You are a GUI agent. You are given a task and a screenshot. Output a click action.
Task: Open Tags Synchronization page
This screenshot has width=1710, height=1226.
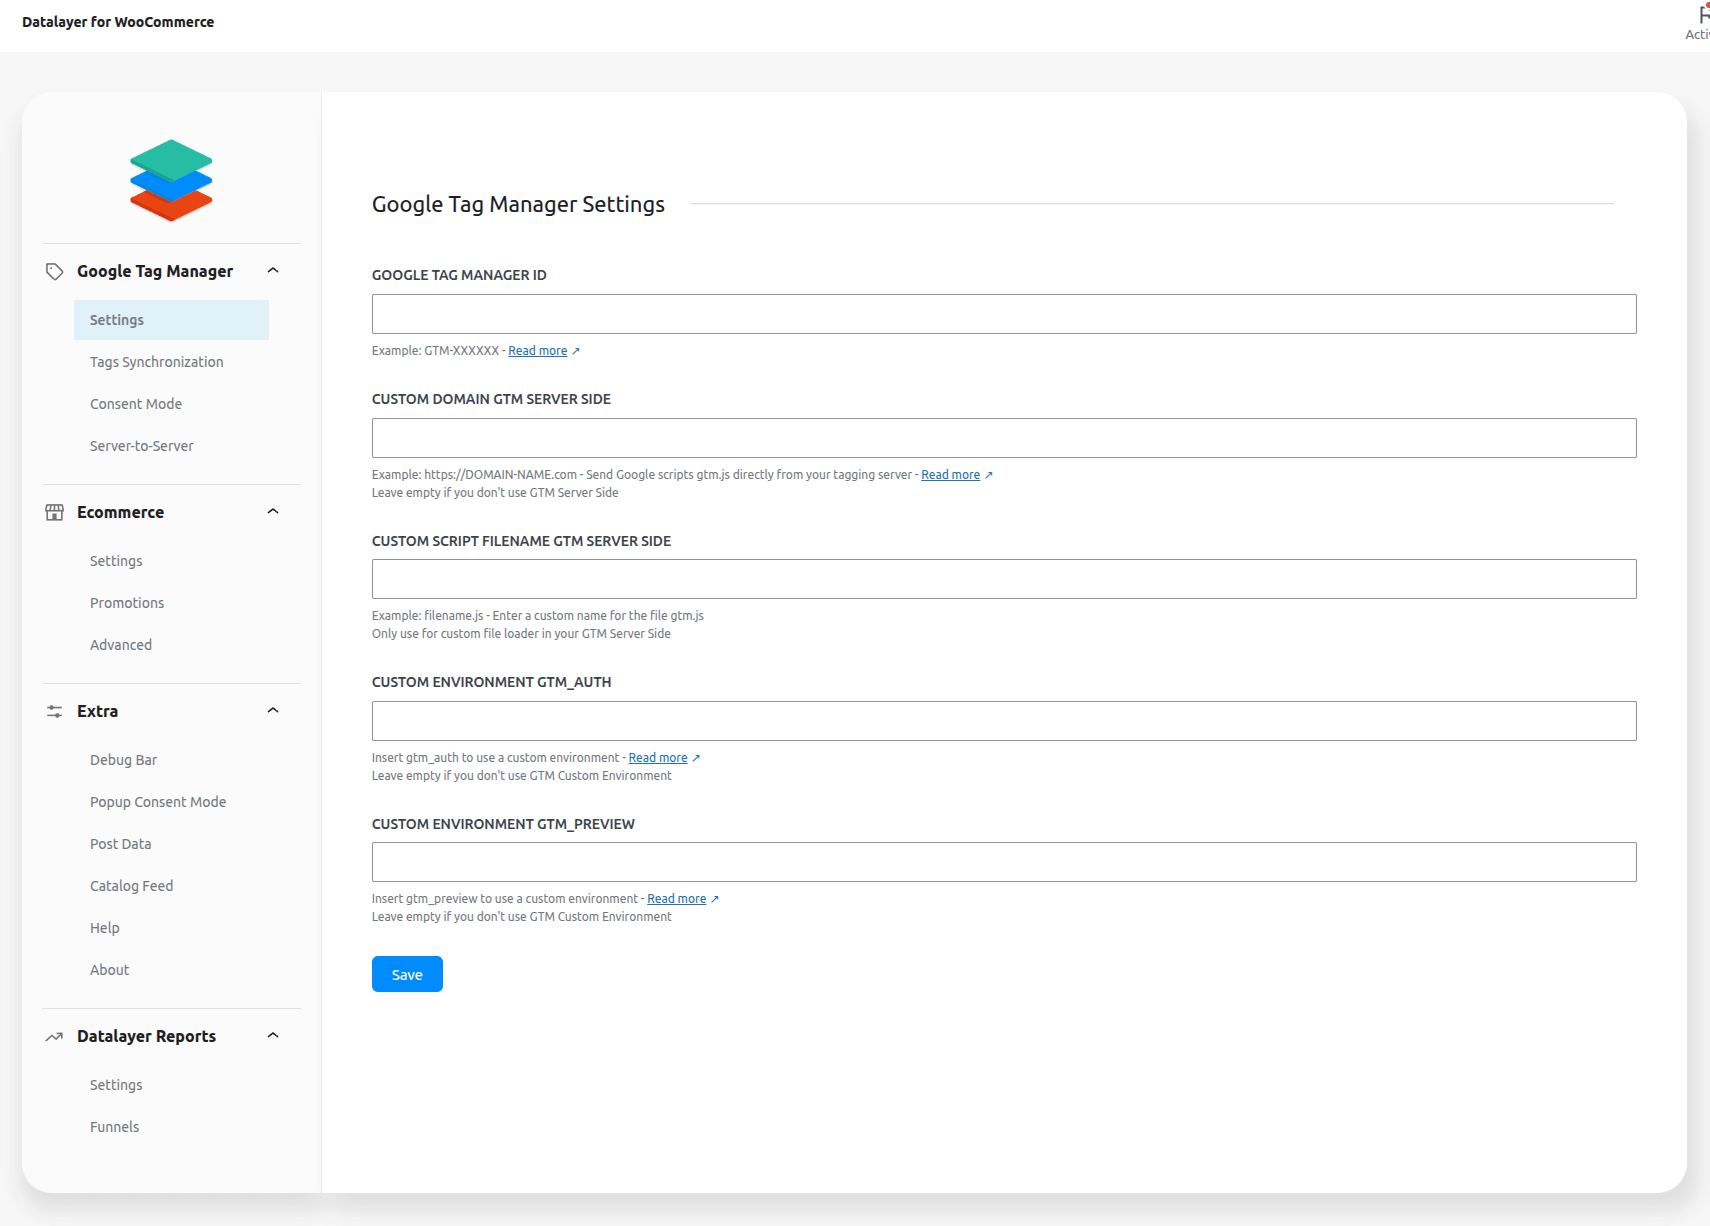(157, 362)
